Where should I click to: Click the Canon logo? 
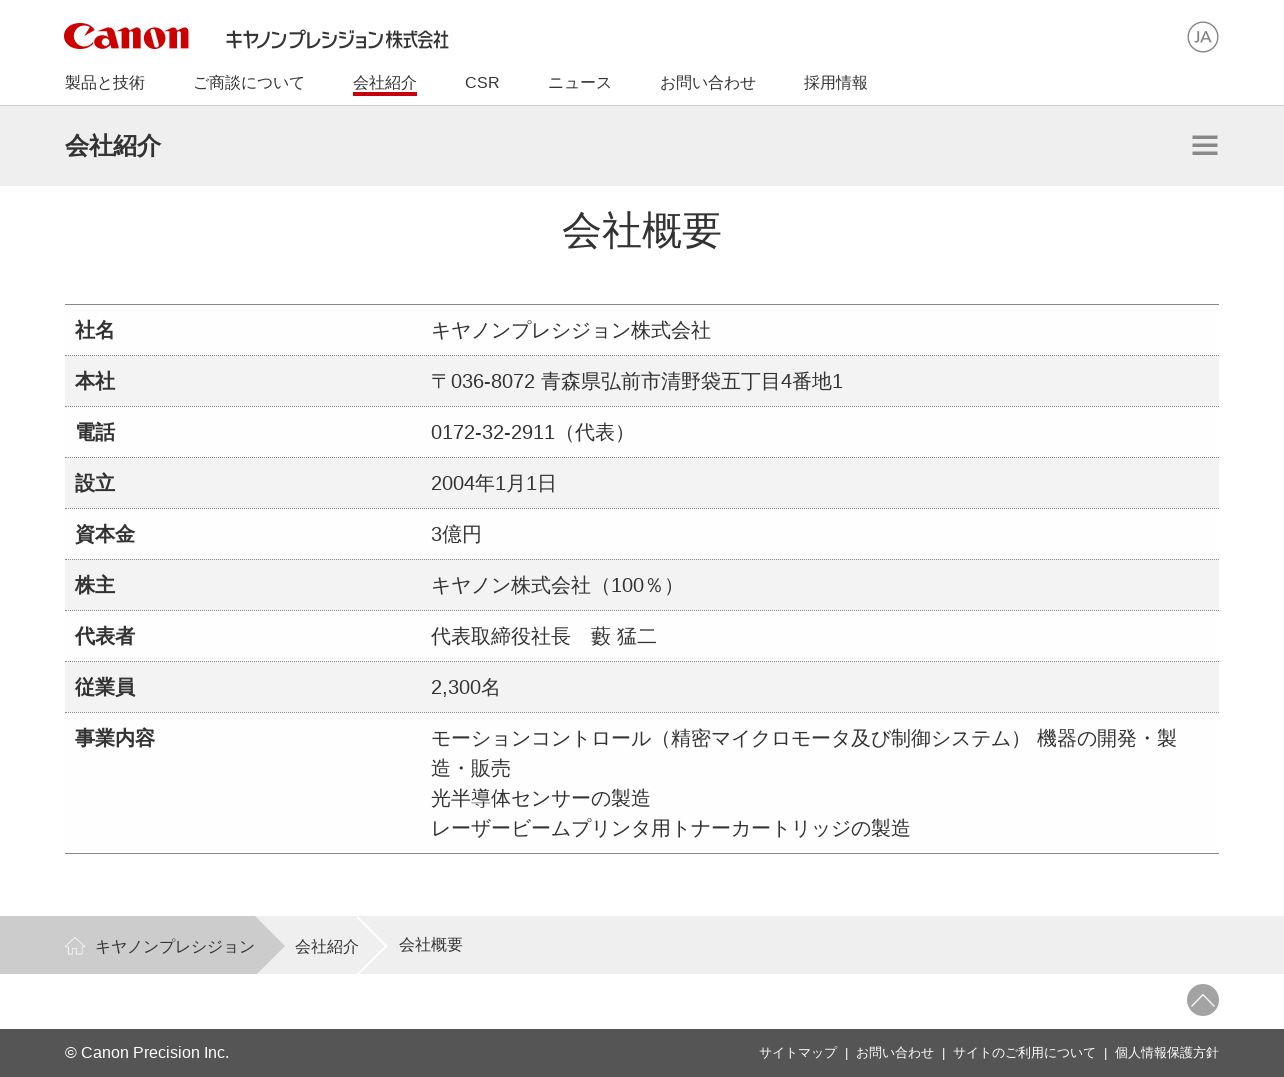(126, 37)
